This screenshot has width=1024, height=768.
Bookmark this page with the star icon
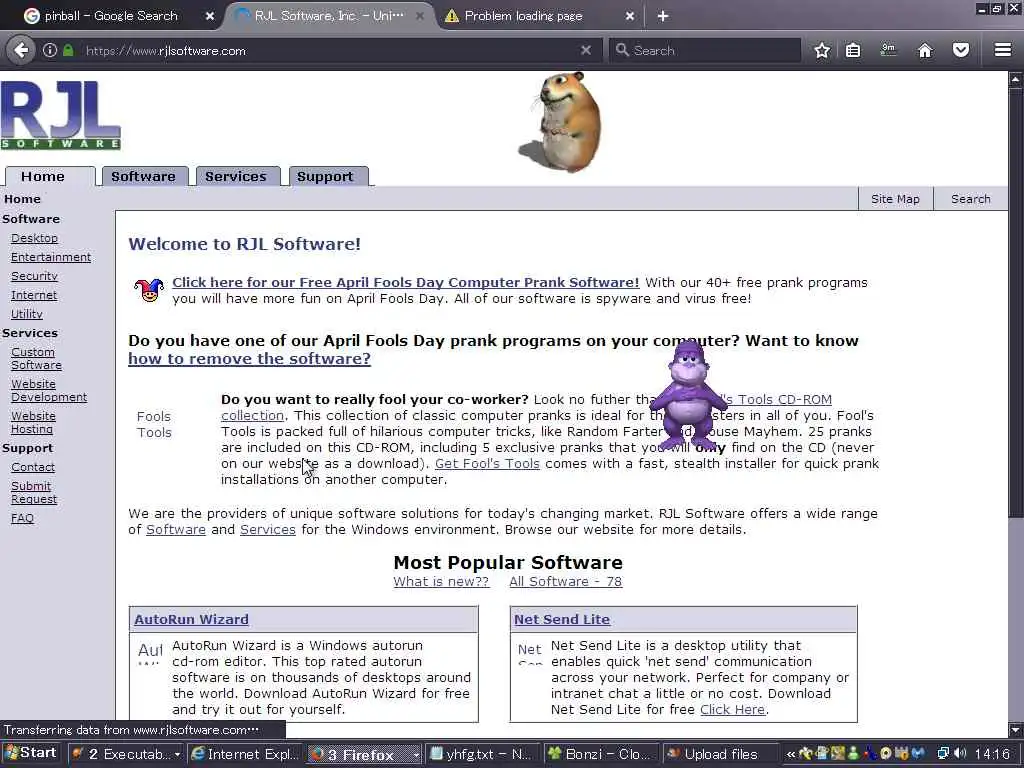(x=822, y=50)
